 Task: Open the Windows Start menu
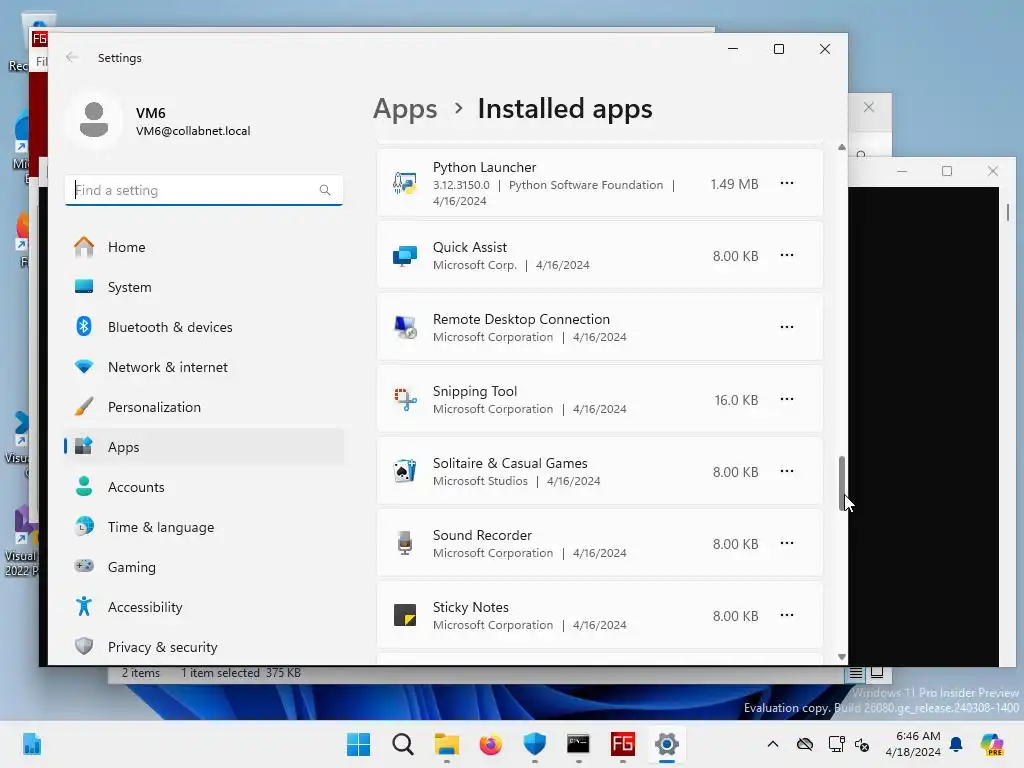coord(359,744)
